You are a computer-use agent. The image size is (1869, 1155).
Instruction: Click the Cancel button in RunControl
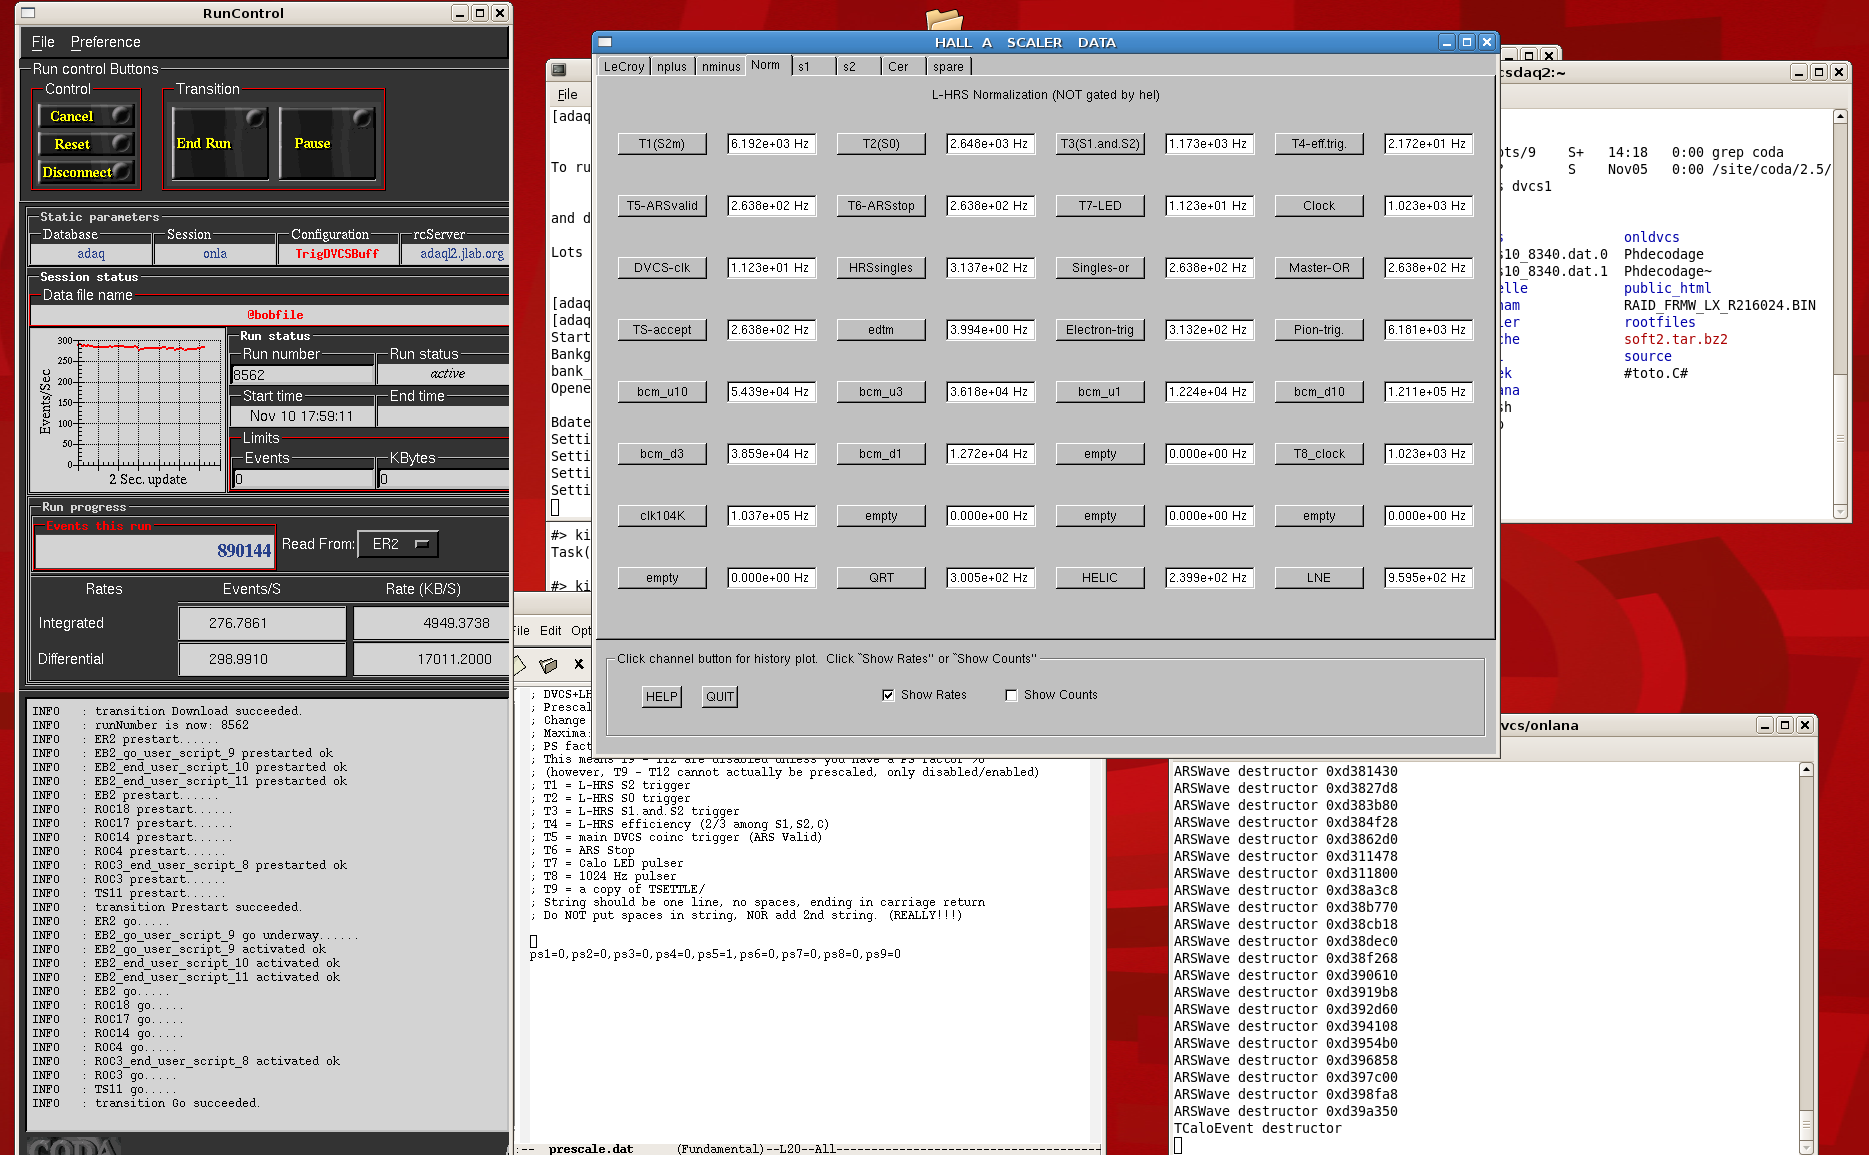(x=86, y=116)
